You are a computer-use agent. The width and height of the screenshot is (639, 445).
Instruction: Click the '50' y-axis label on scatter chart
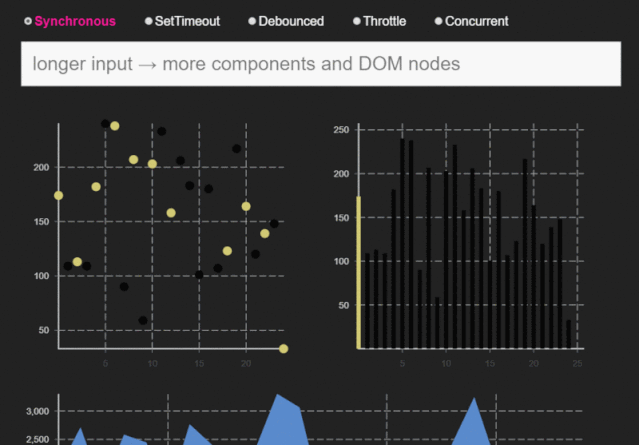[44, 330]
